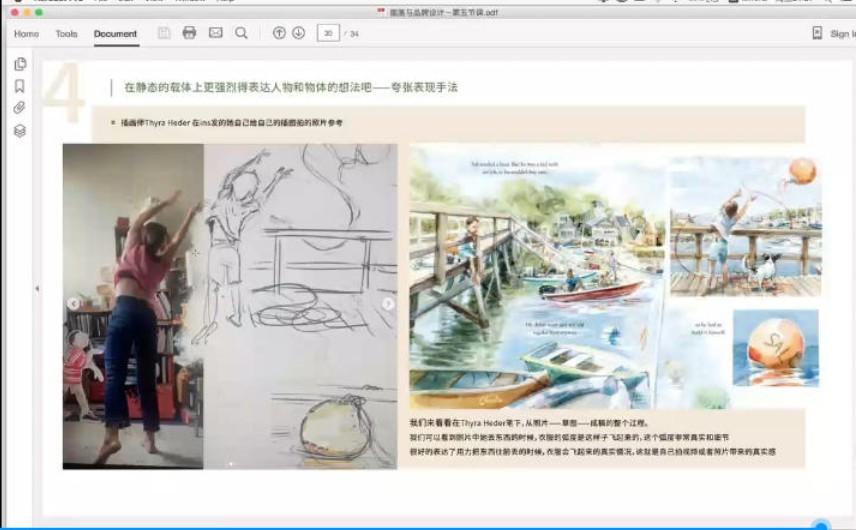The width and height of the screenshot is (856, 530).
Task: Expand the left navigation pane arrow
Action: point(37,289)
